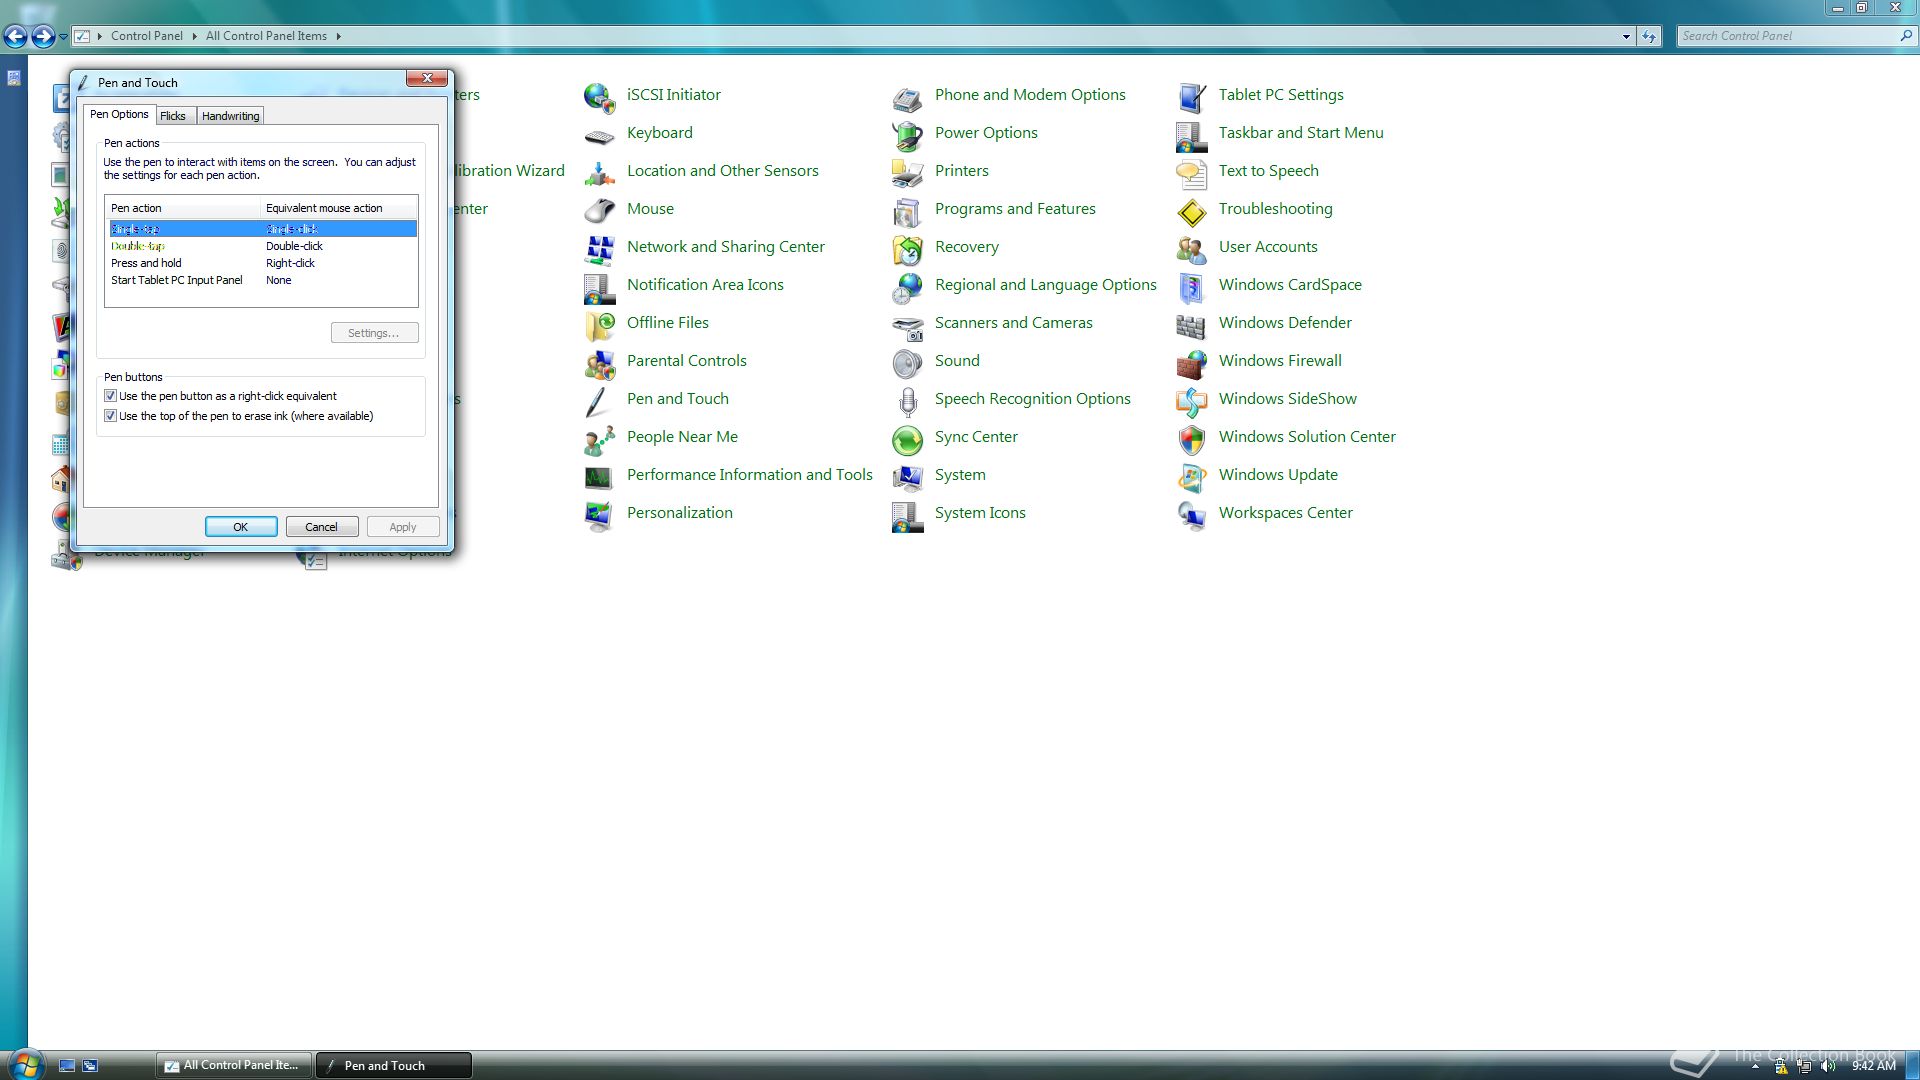Click the Power Options icon
The height and width of the screenshot is (1080, 1920).
pos(907,135)
